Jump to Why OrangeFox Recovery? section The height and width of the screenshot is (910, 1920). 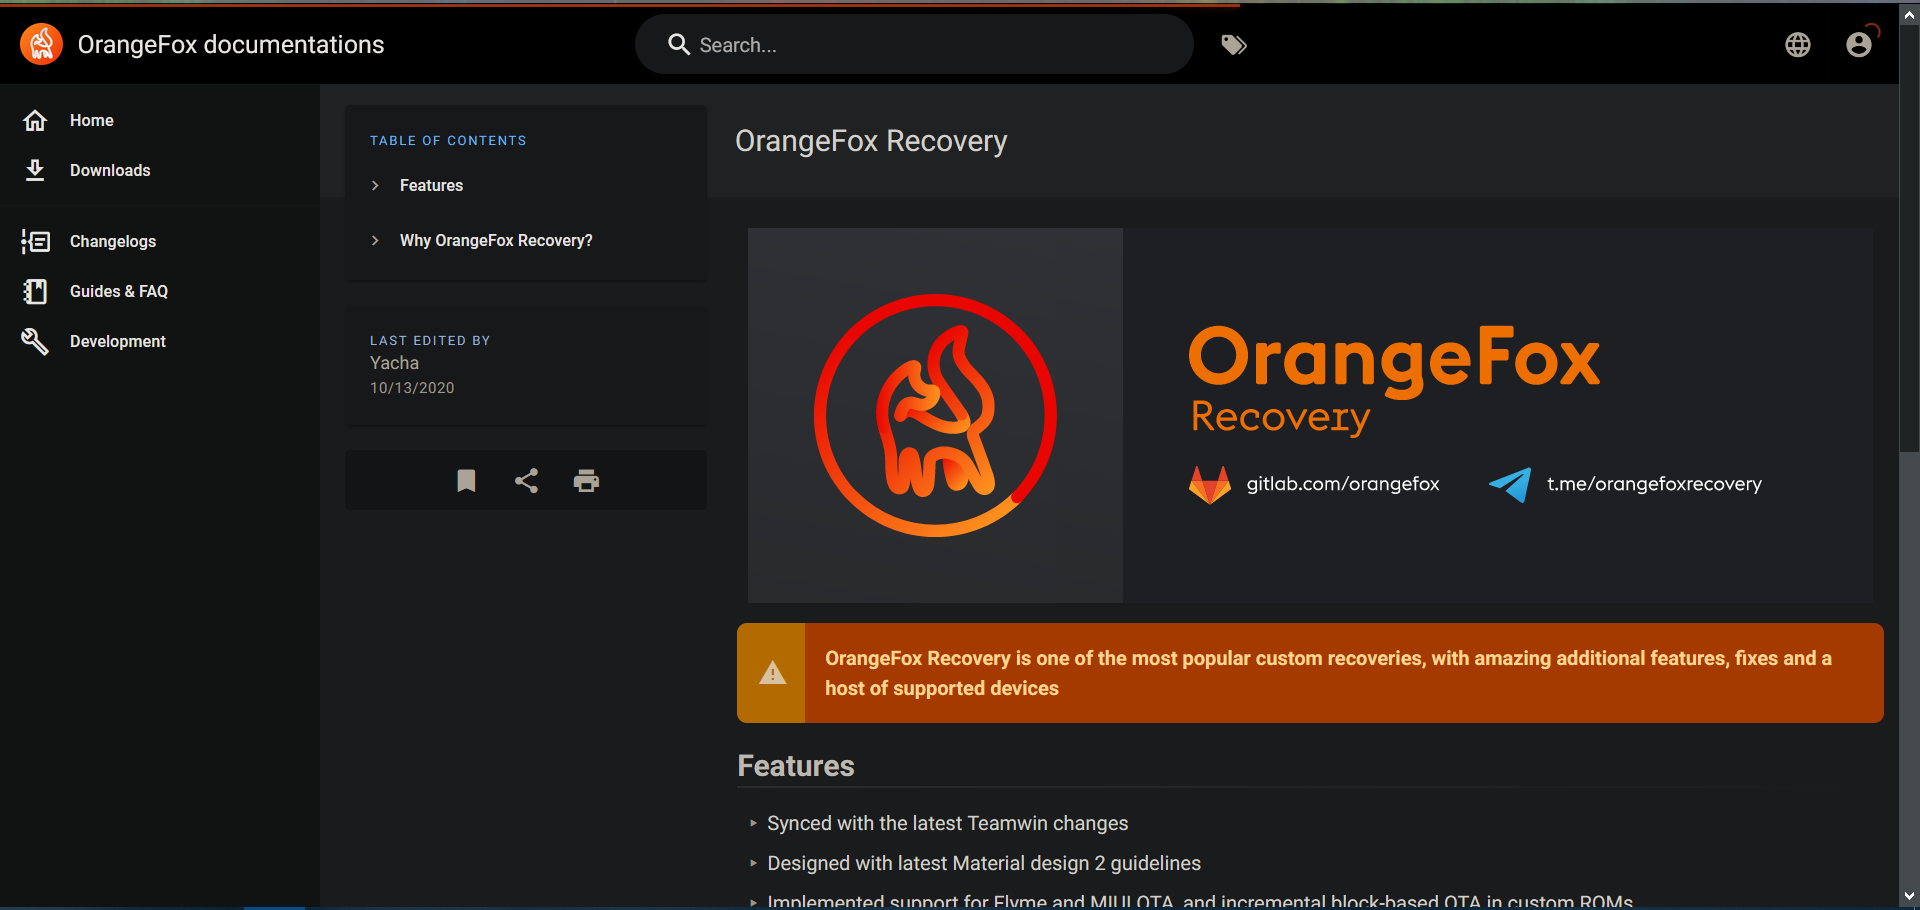[x=496, y=240]
